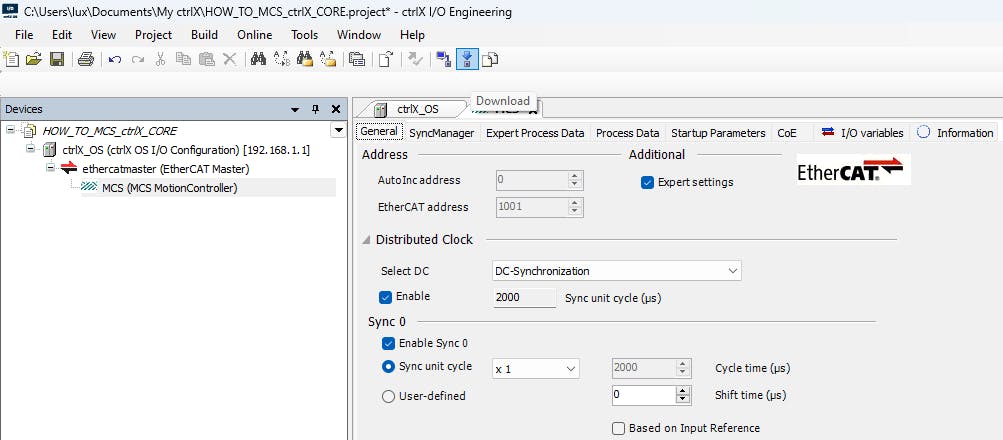The image size is (1003, 440).
Task: Click the Properties window toolbar icon
Action: click(357, 59)
